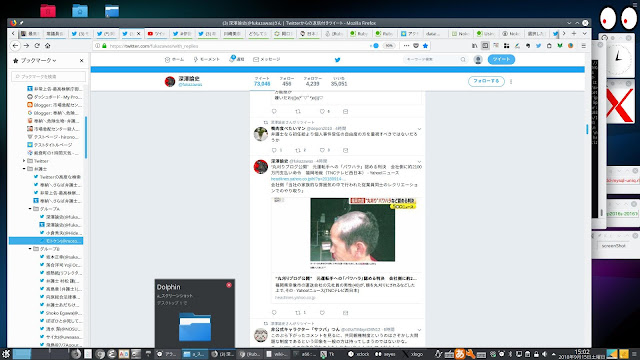Image resolution: width=640 pixels, height=360 pixels.
Task: Click the Dolphin folder preview thumbnail
Action: click(195, 327)
